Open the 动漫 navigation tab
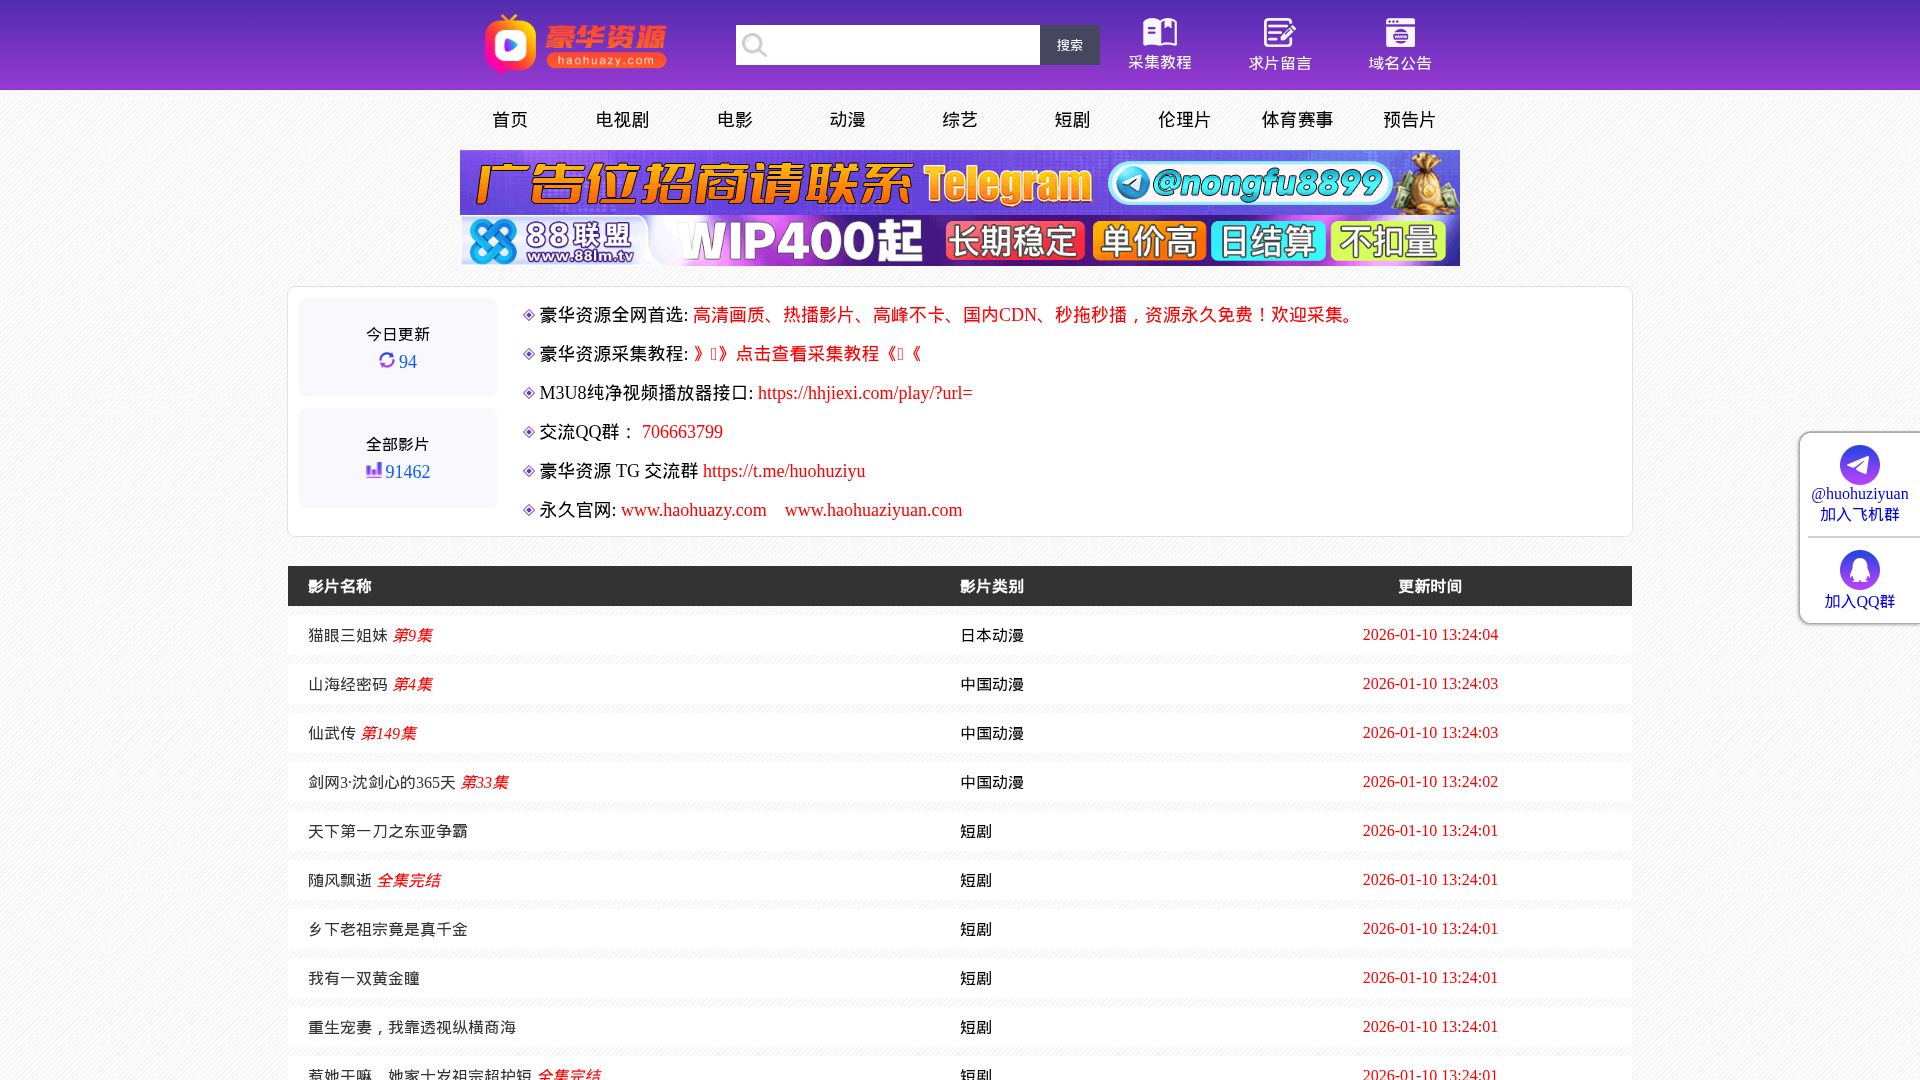 click(847, 120)
